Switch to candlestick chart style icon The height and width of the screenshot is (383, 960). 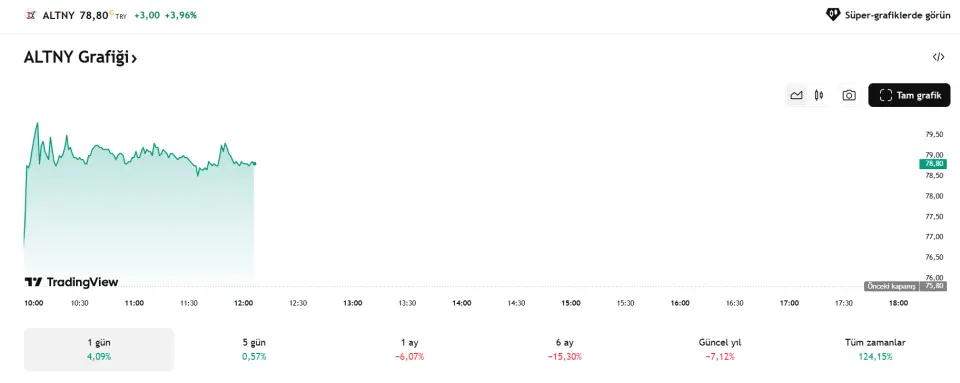[x=819, y=95]
